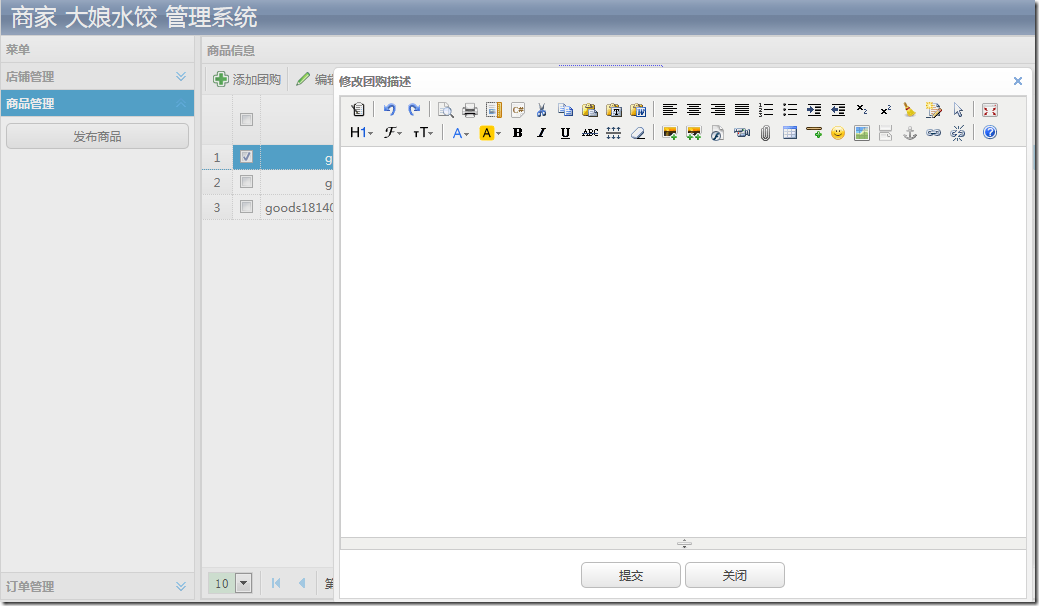Viewport: 1039px width, 606px height.
Task: Insert a table
Action: pos(790,132)
